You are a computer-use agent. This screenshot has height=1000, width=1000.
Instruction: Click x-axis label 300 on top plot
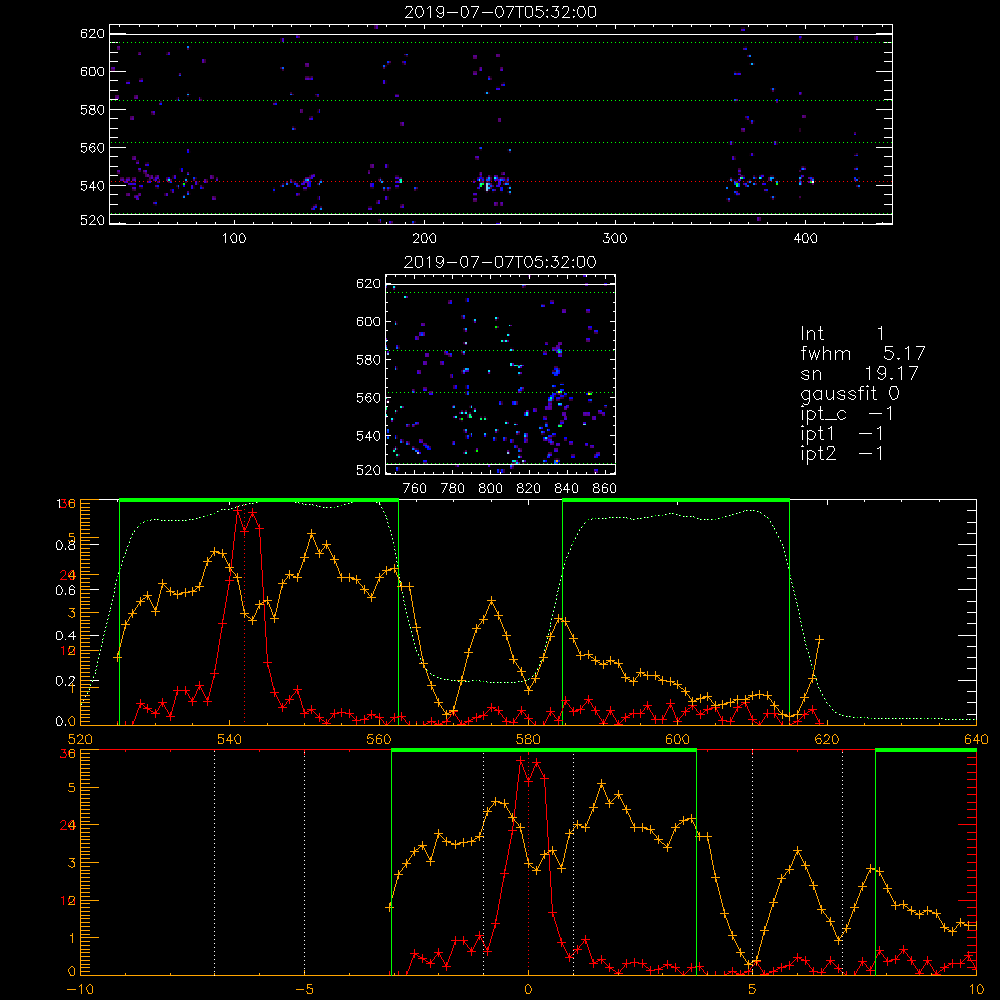[x=615, y=239]
